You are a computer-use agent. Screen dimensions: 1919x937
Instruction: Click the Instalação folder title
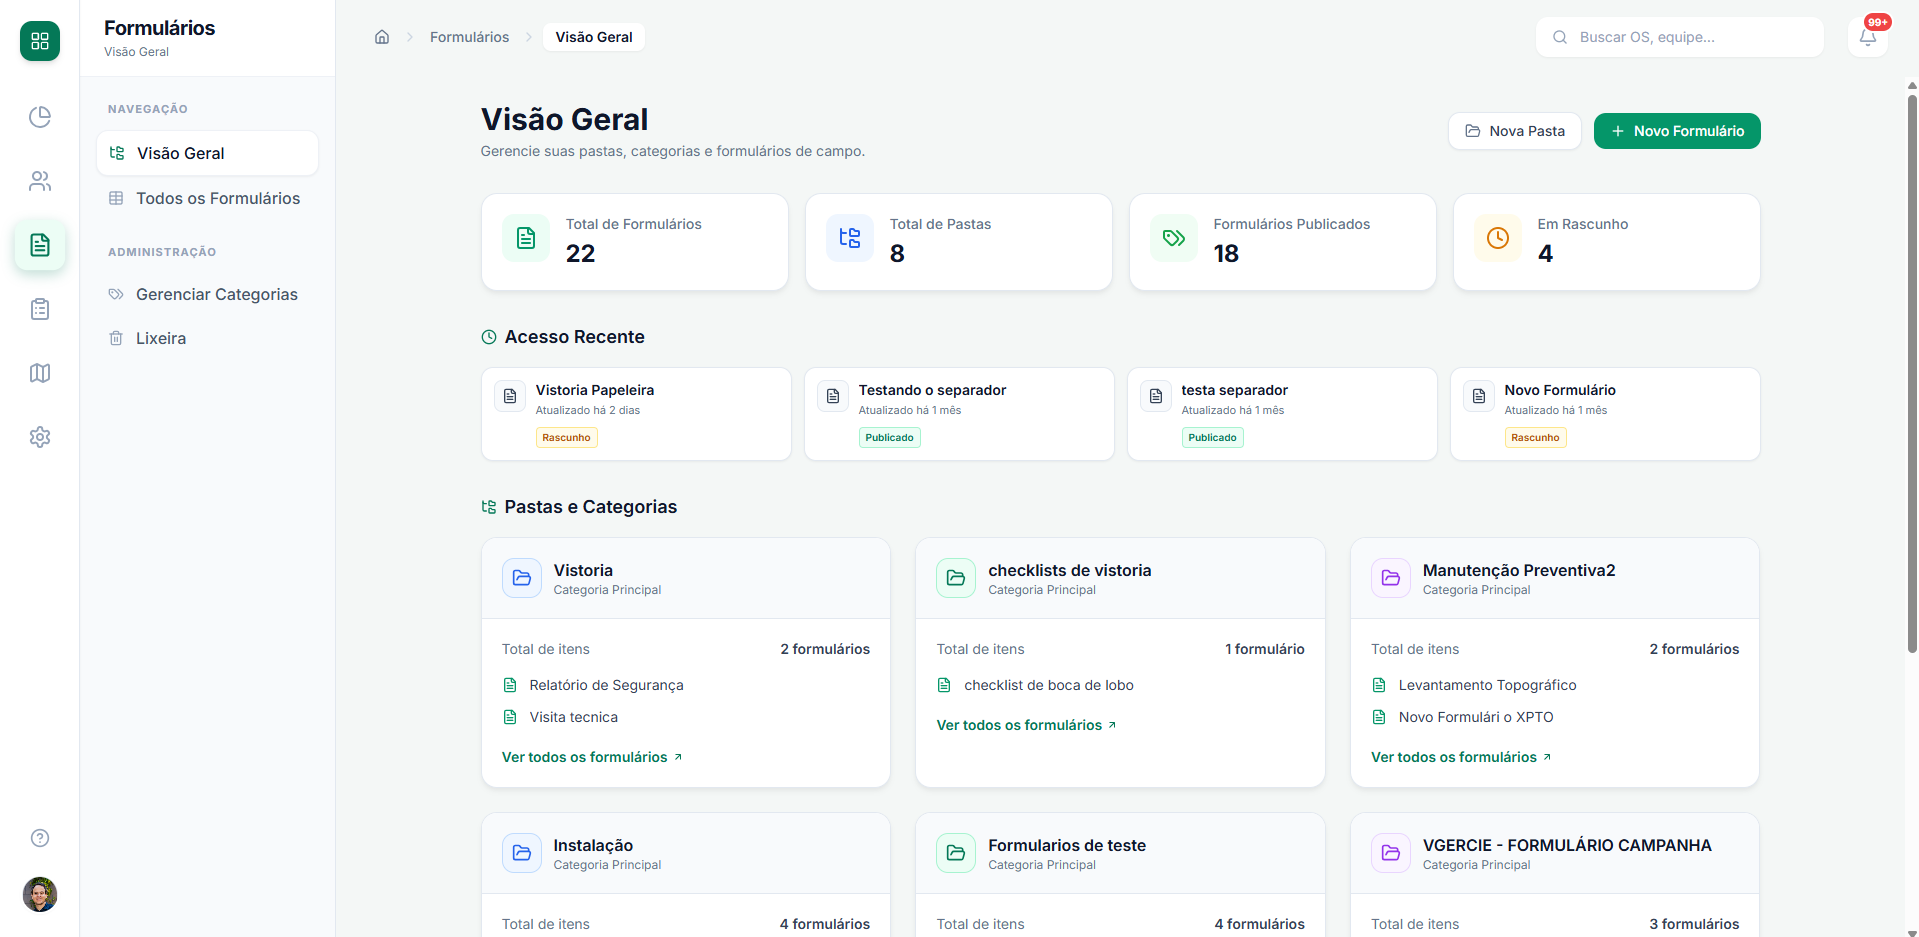(593, 845)
